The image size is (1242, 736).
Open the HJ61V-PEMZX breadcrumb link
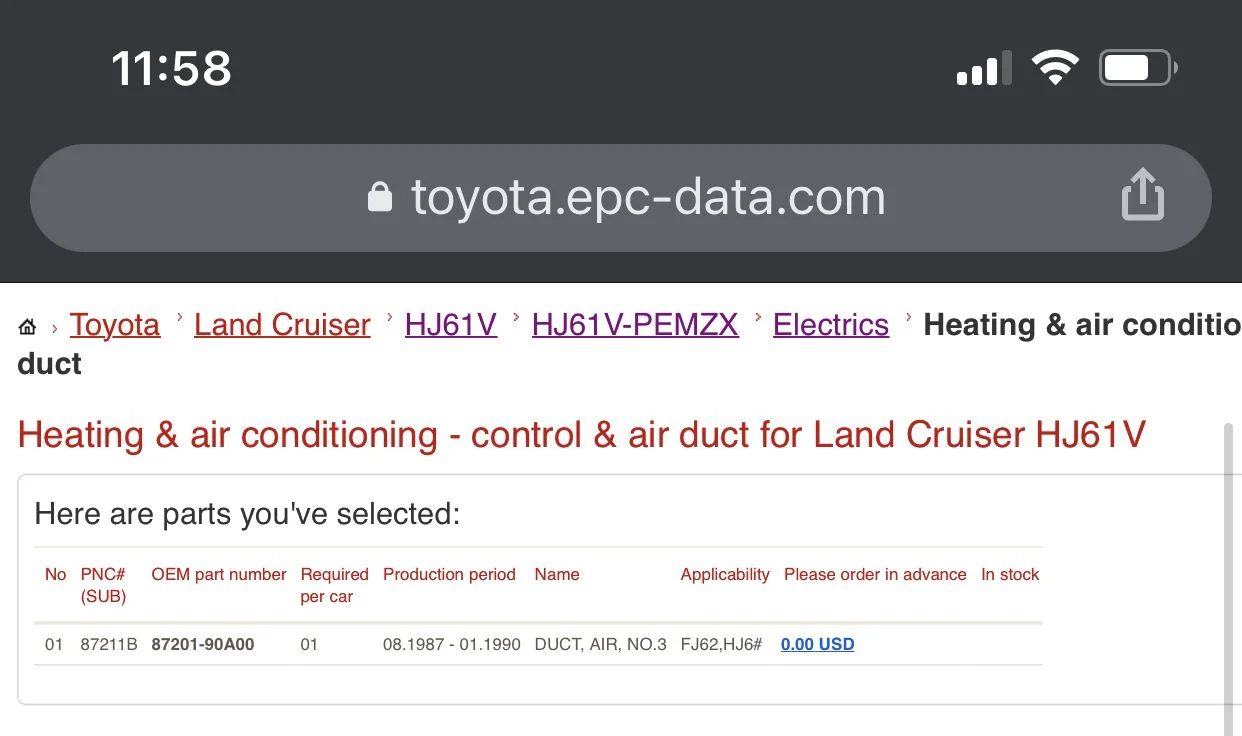click(x=635, y=325)
